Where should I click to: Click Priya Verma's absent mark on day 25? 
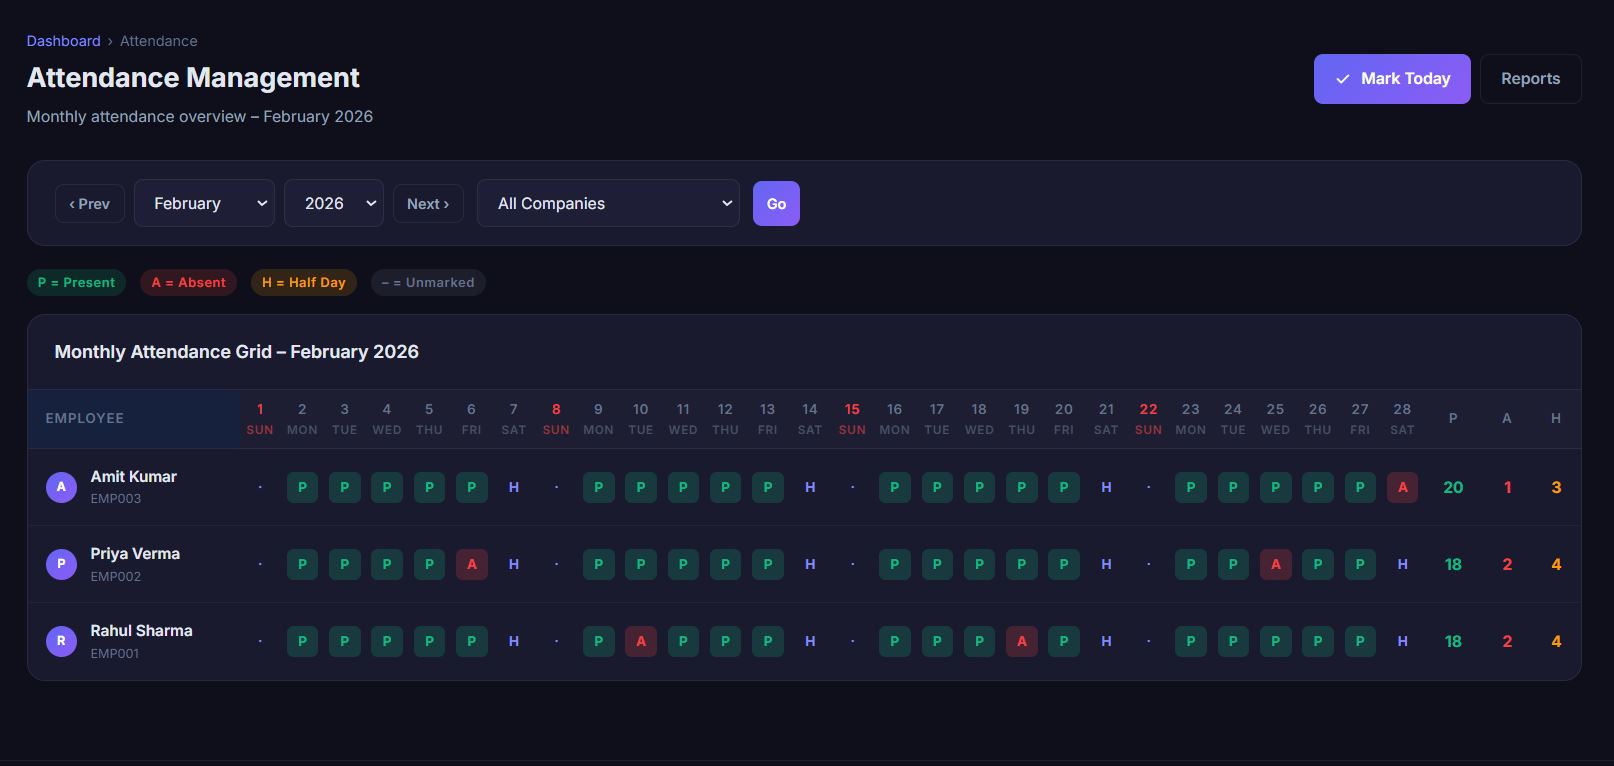point(1275,564)
